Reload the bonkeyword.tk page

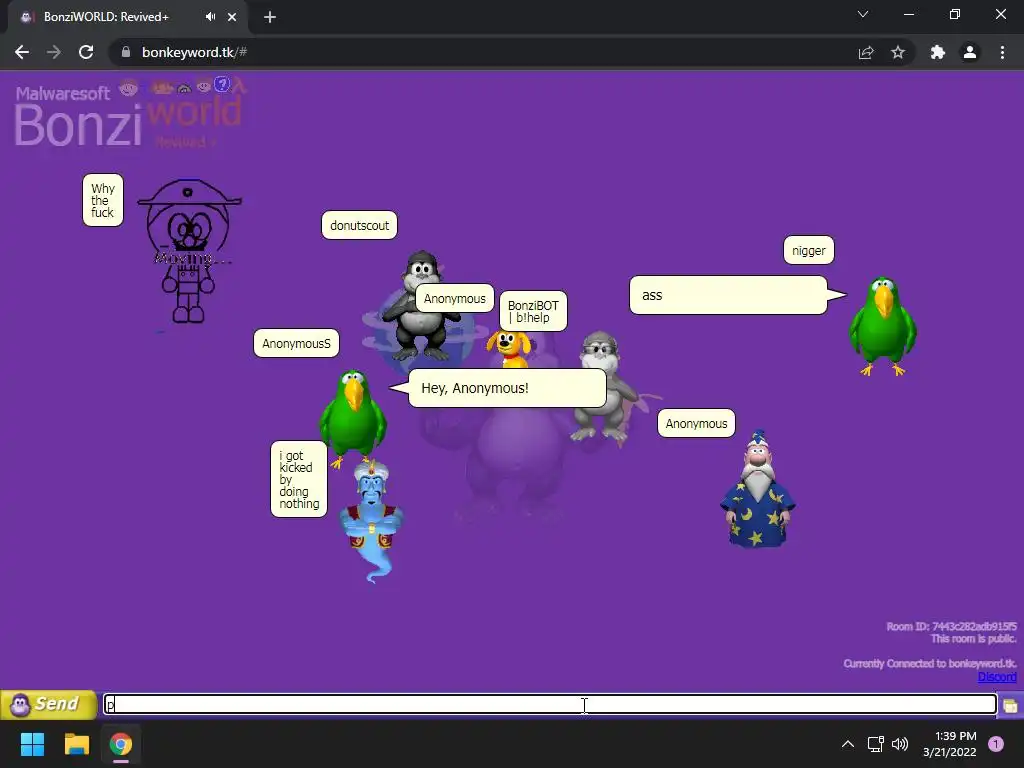click(86, 52)
